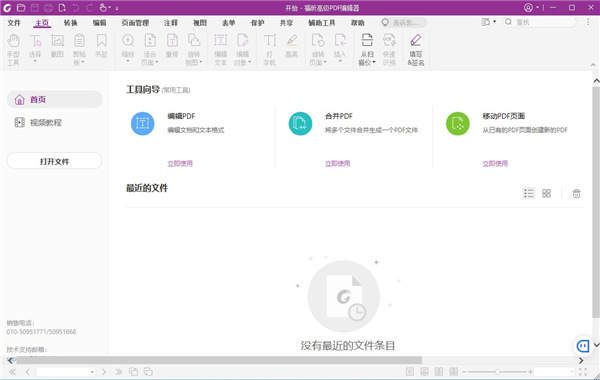The width and height of the screenshot is (600, 380).
Task: Switch to the 编辑 tab
Action: pos(99,23)
